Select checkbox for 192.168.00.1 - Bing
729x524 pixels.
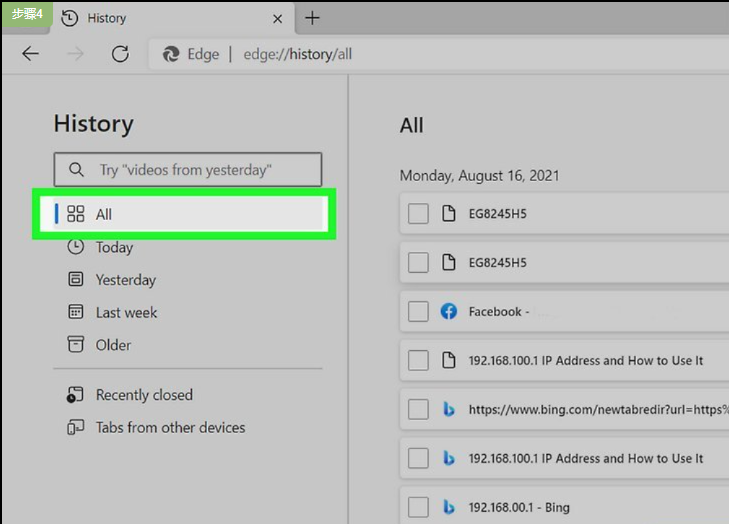pyautogui.click(x=418, y=507)
